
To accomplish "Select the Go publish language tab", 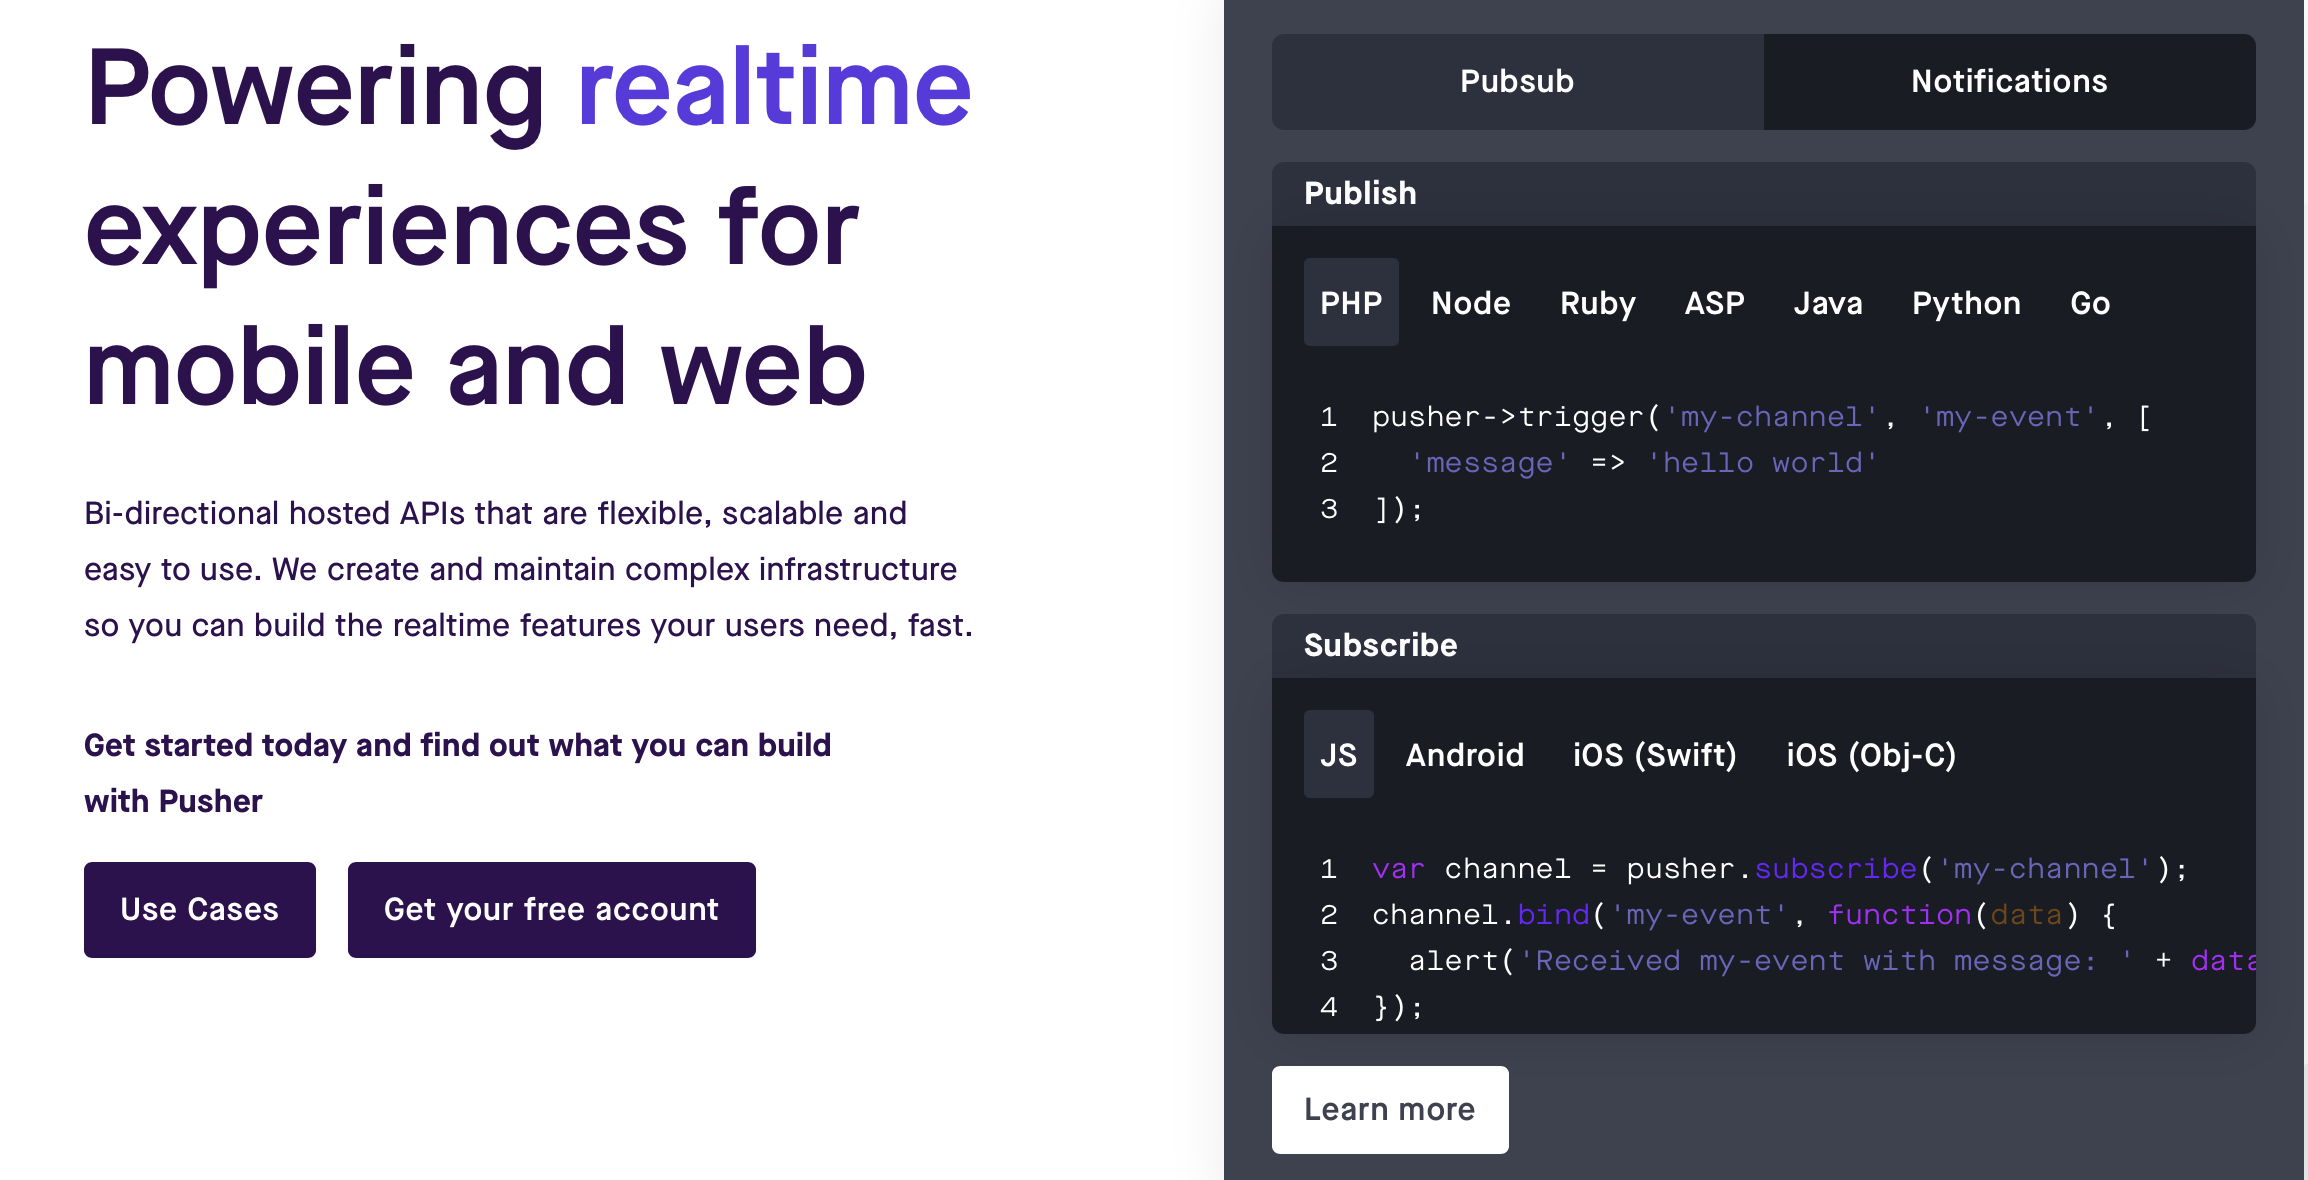I will tap(2090, 302).
